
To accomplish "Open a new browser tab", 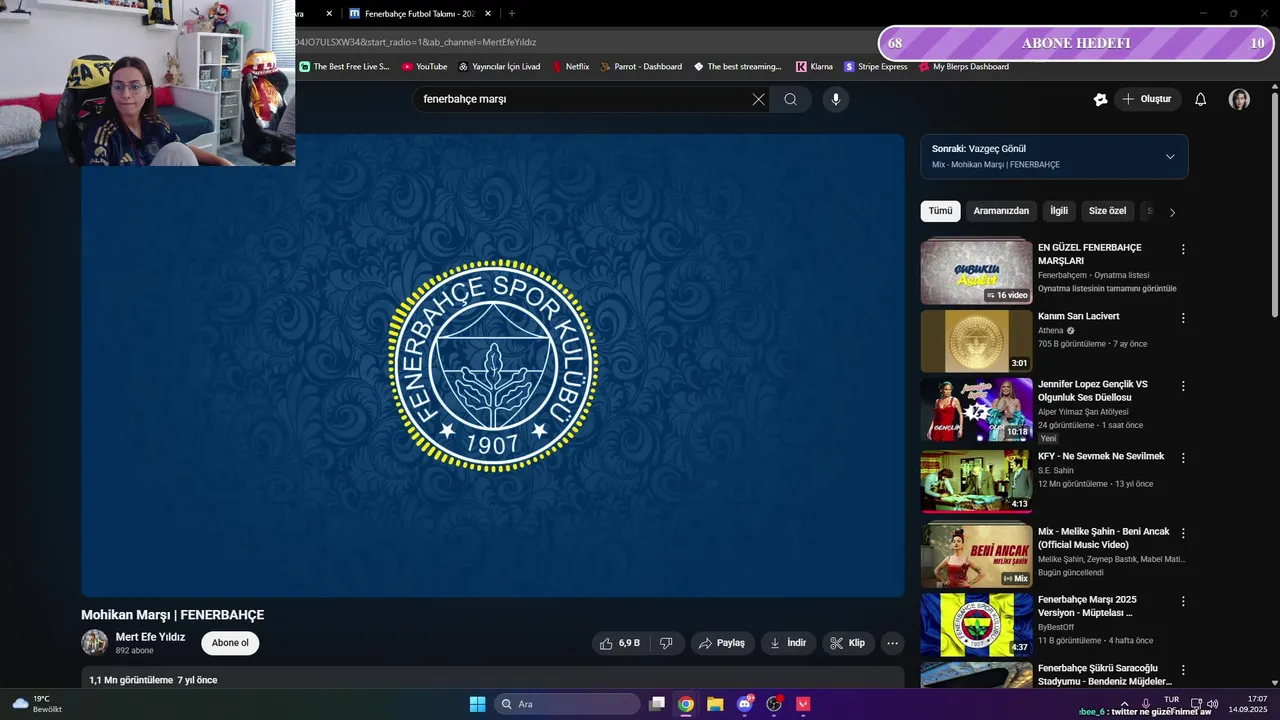I will pyautogui.click(x=512, y=14).
